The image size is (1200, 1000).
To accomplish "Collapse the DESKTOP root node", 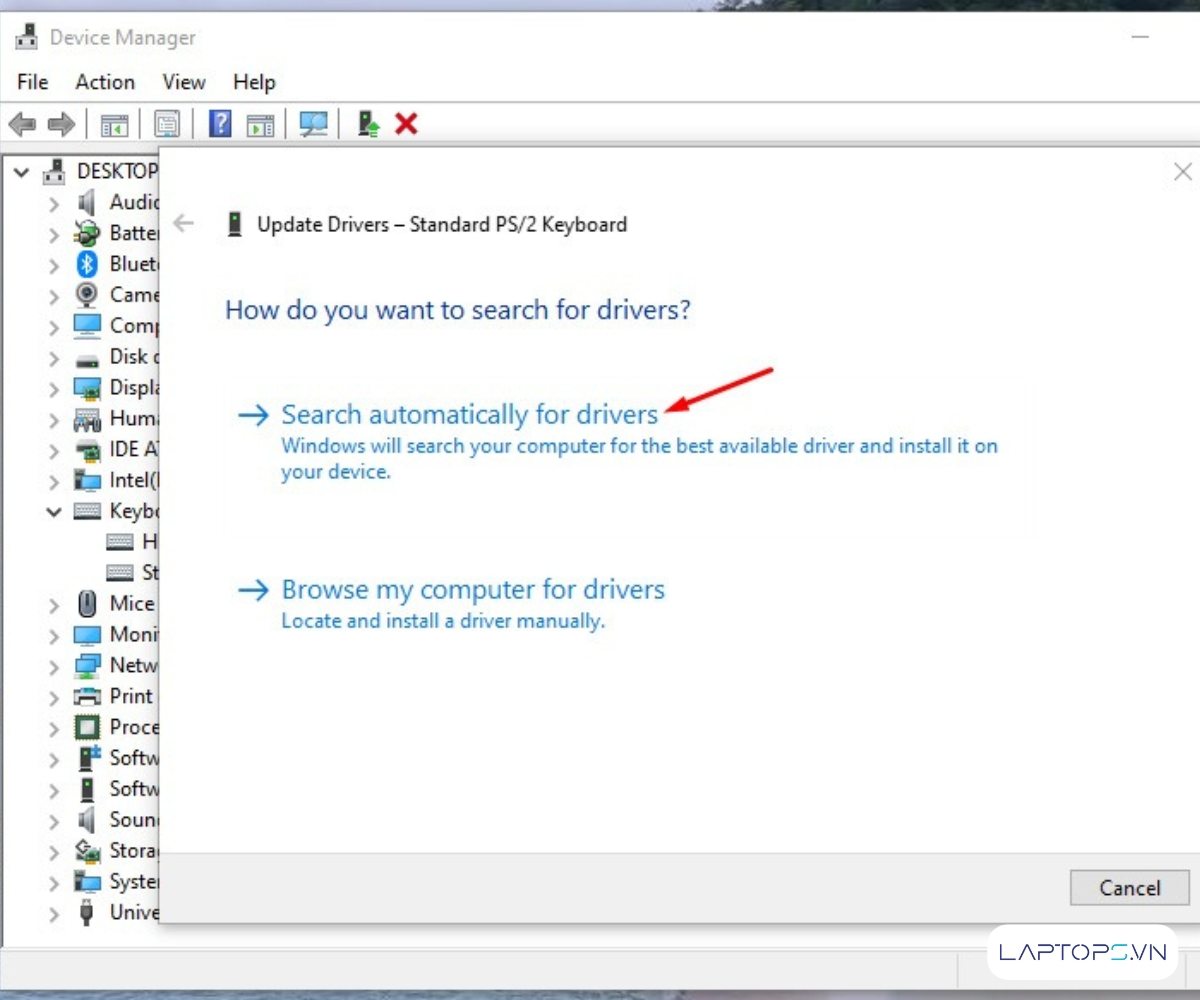I will click(x=22, y=172).
